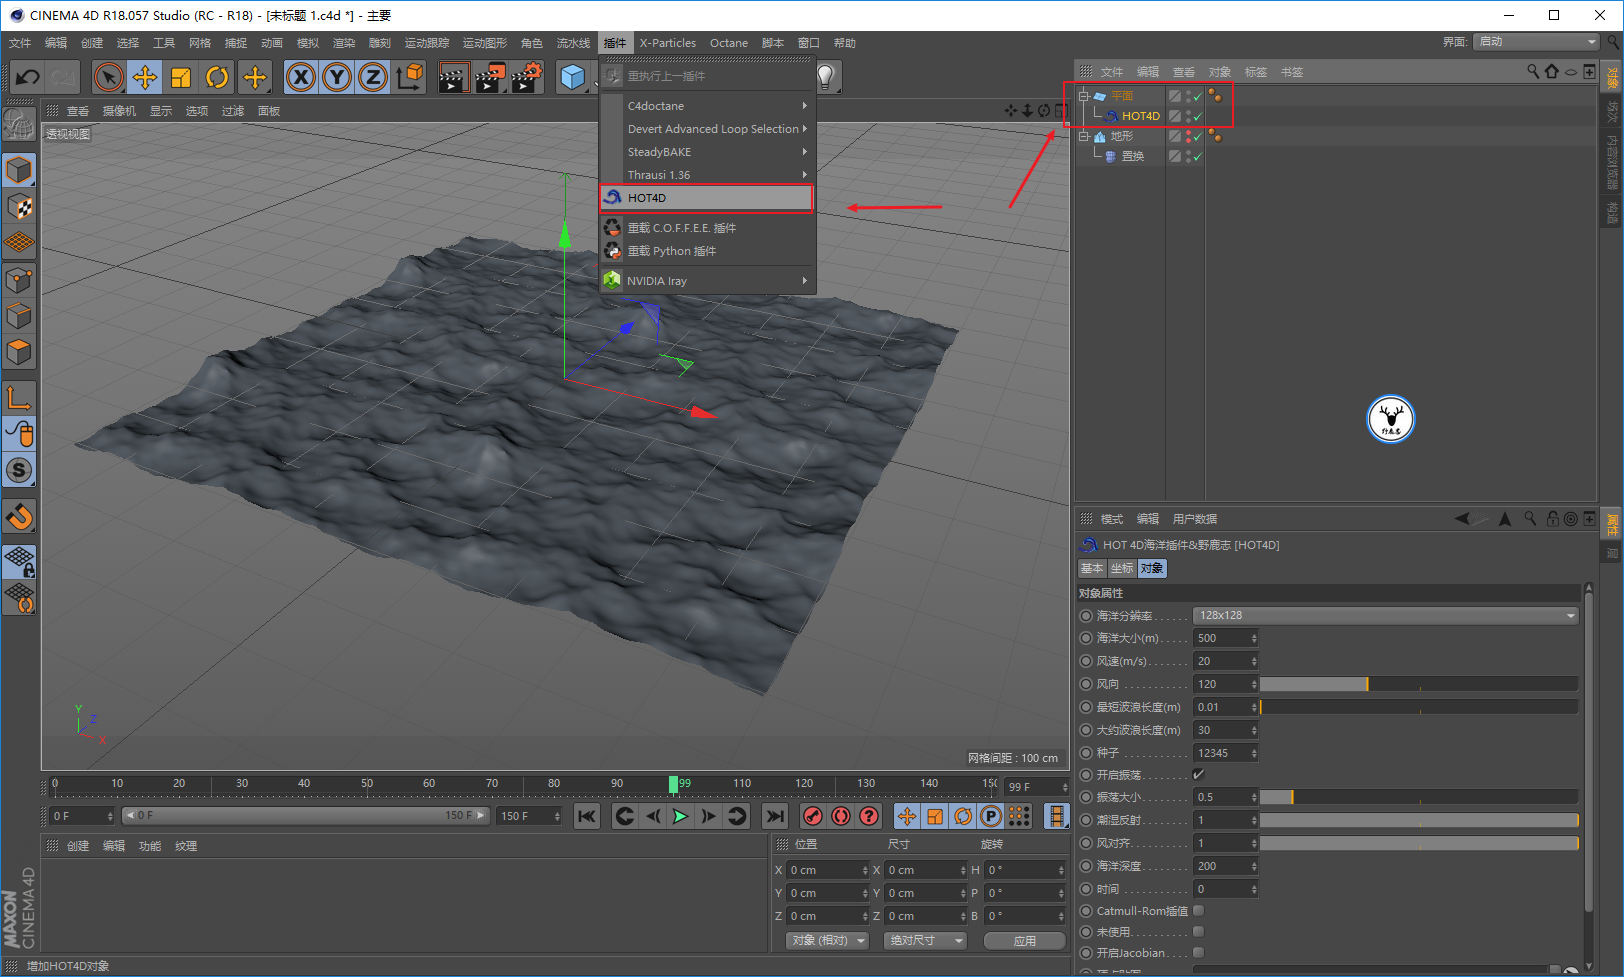Screen dimensions: 1624x977
Task: Click the record keyframe red icon
Action: (x=813, y=816)
